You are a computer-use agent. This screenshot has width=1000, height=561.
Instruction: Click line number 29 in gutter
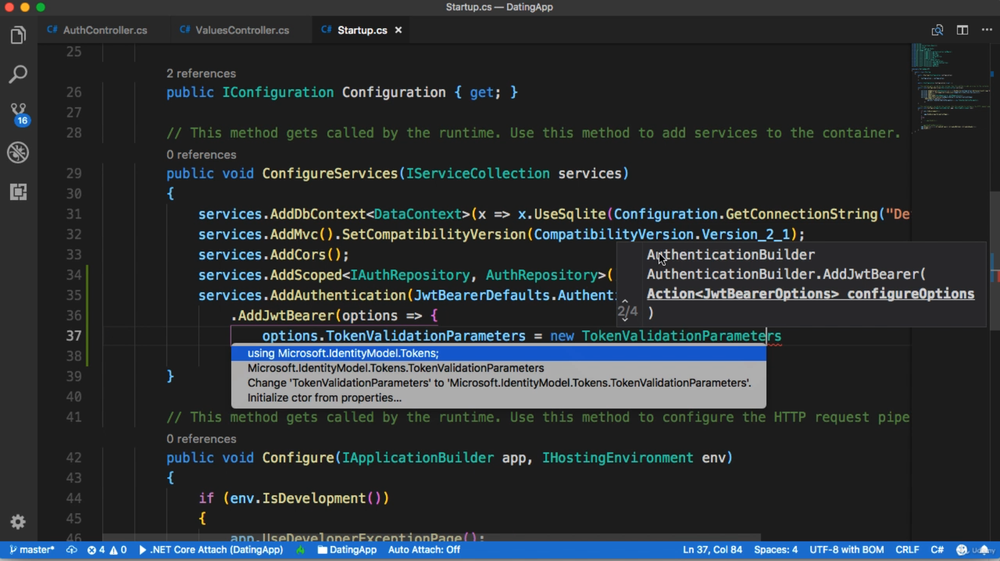[x=74, y=173]
